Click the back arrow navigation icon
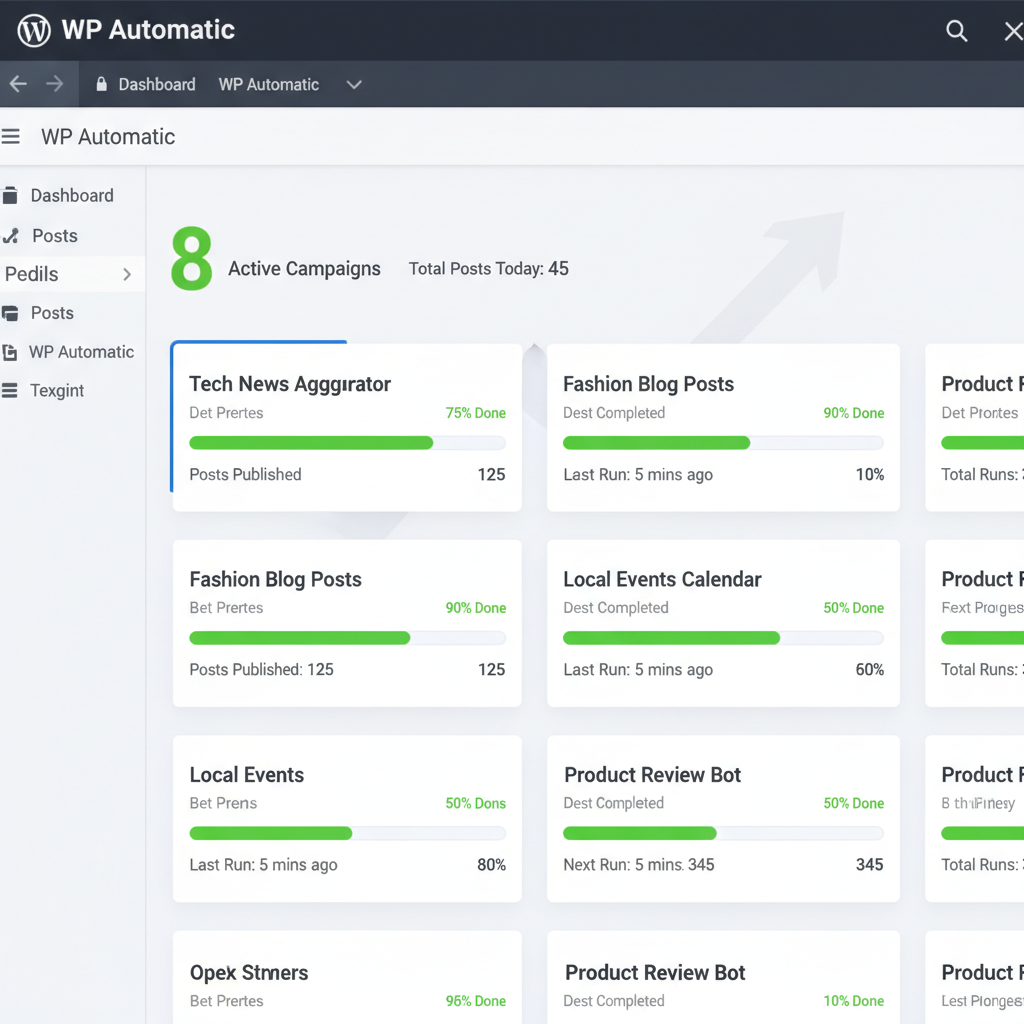 coord(17,84)
